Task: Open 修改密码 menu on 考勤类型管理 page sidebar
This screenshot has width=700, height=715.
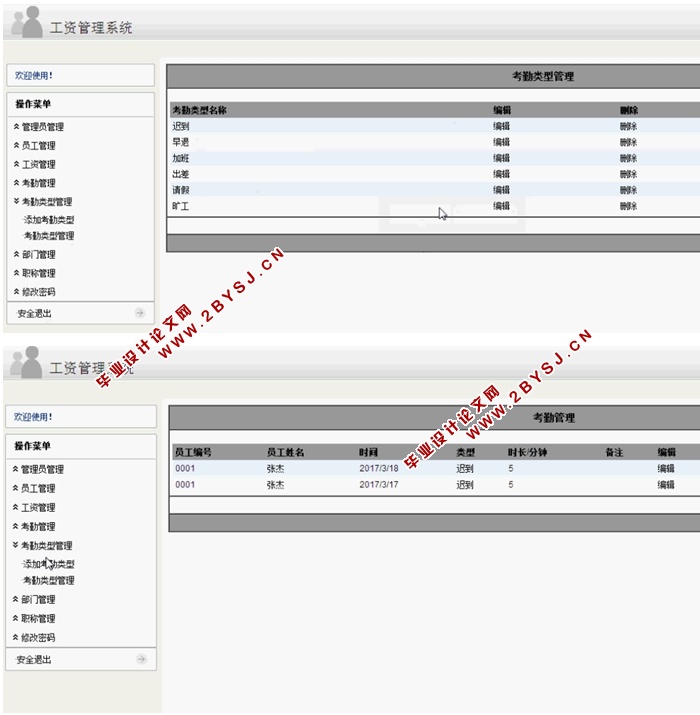Action: [39, 292]
